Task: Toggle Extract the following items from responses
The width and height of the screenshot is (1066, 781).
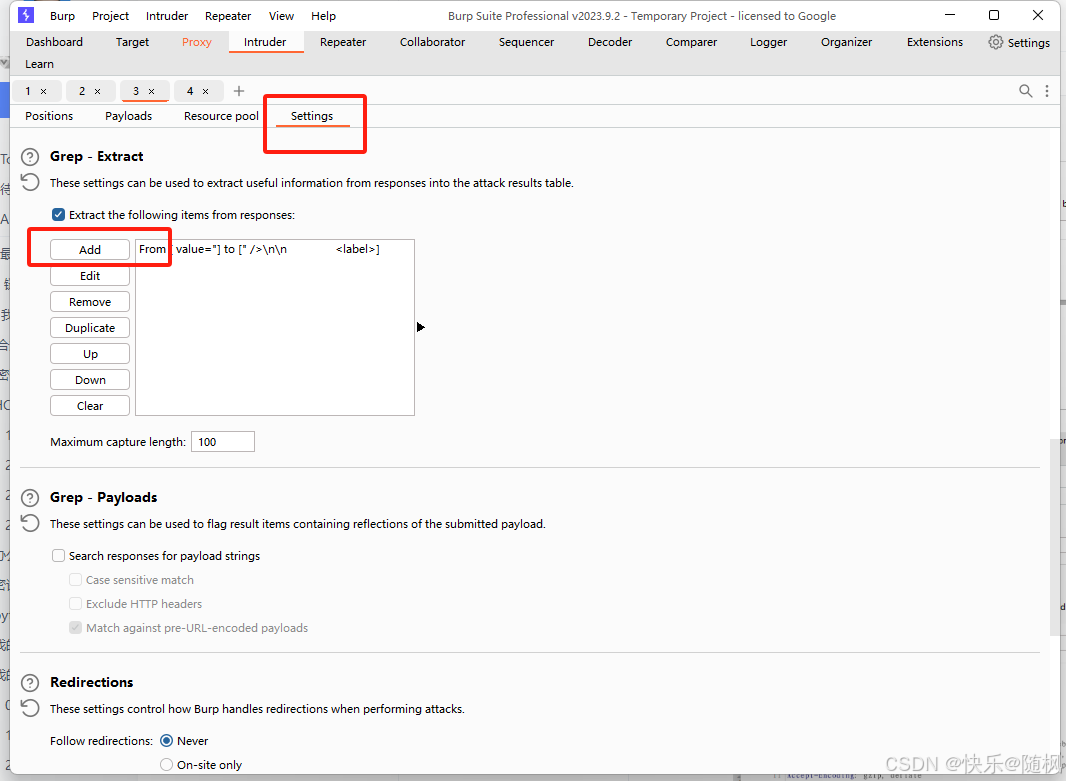Action: 58,215
